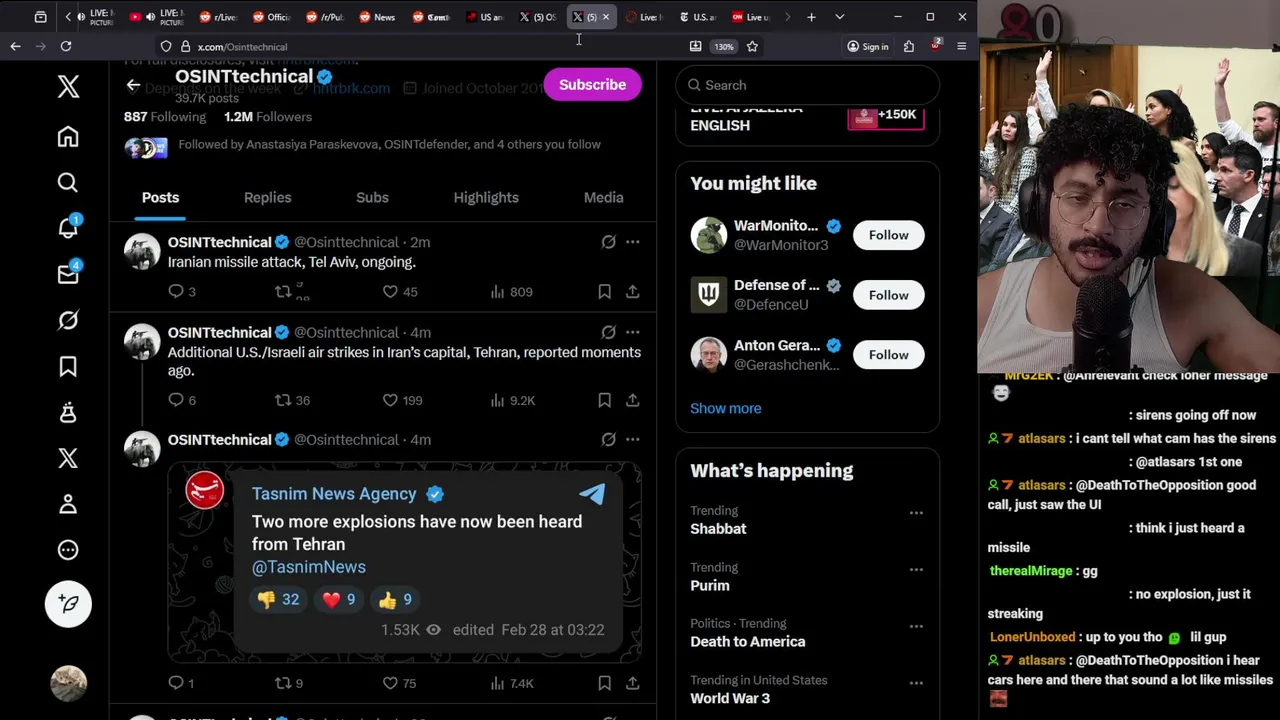Open more options on Tehran air strikes post
Viewport: 1280px width, 720px height.
(x=632, y=332)
